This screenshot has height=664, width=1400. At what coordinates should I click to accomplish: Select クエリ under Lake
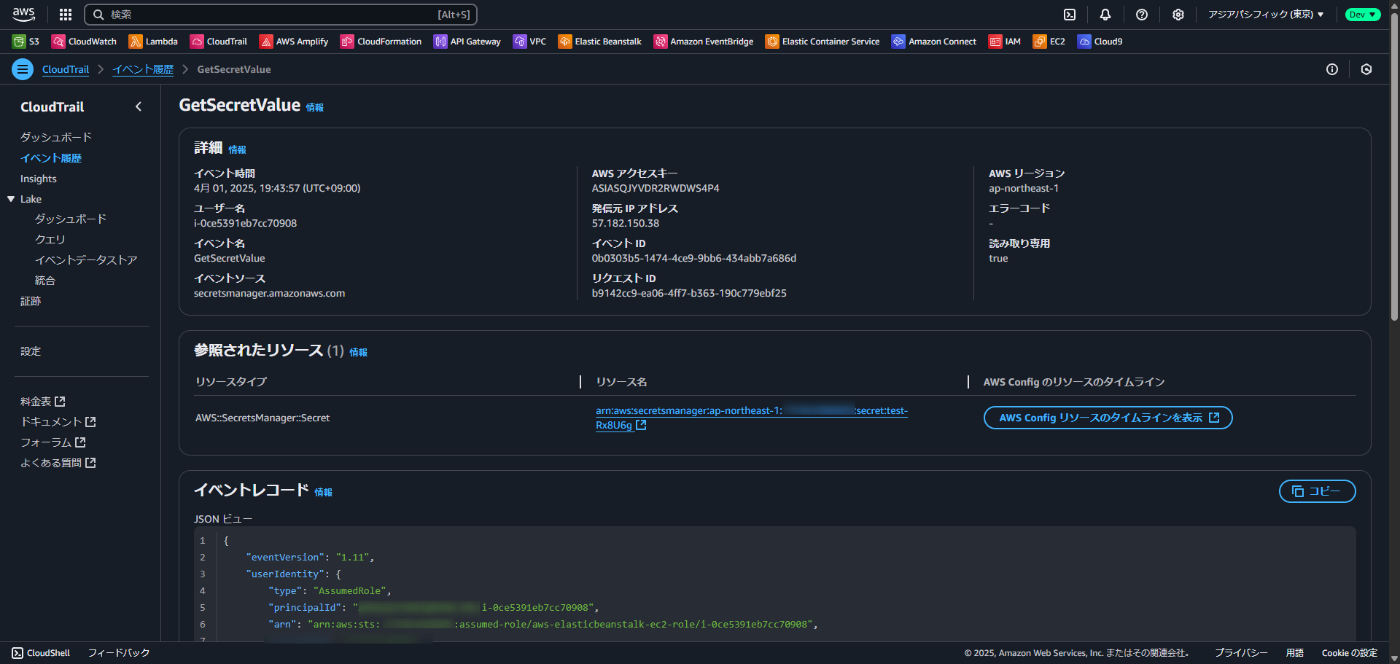[x=50, y=239]
